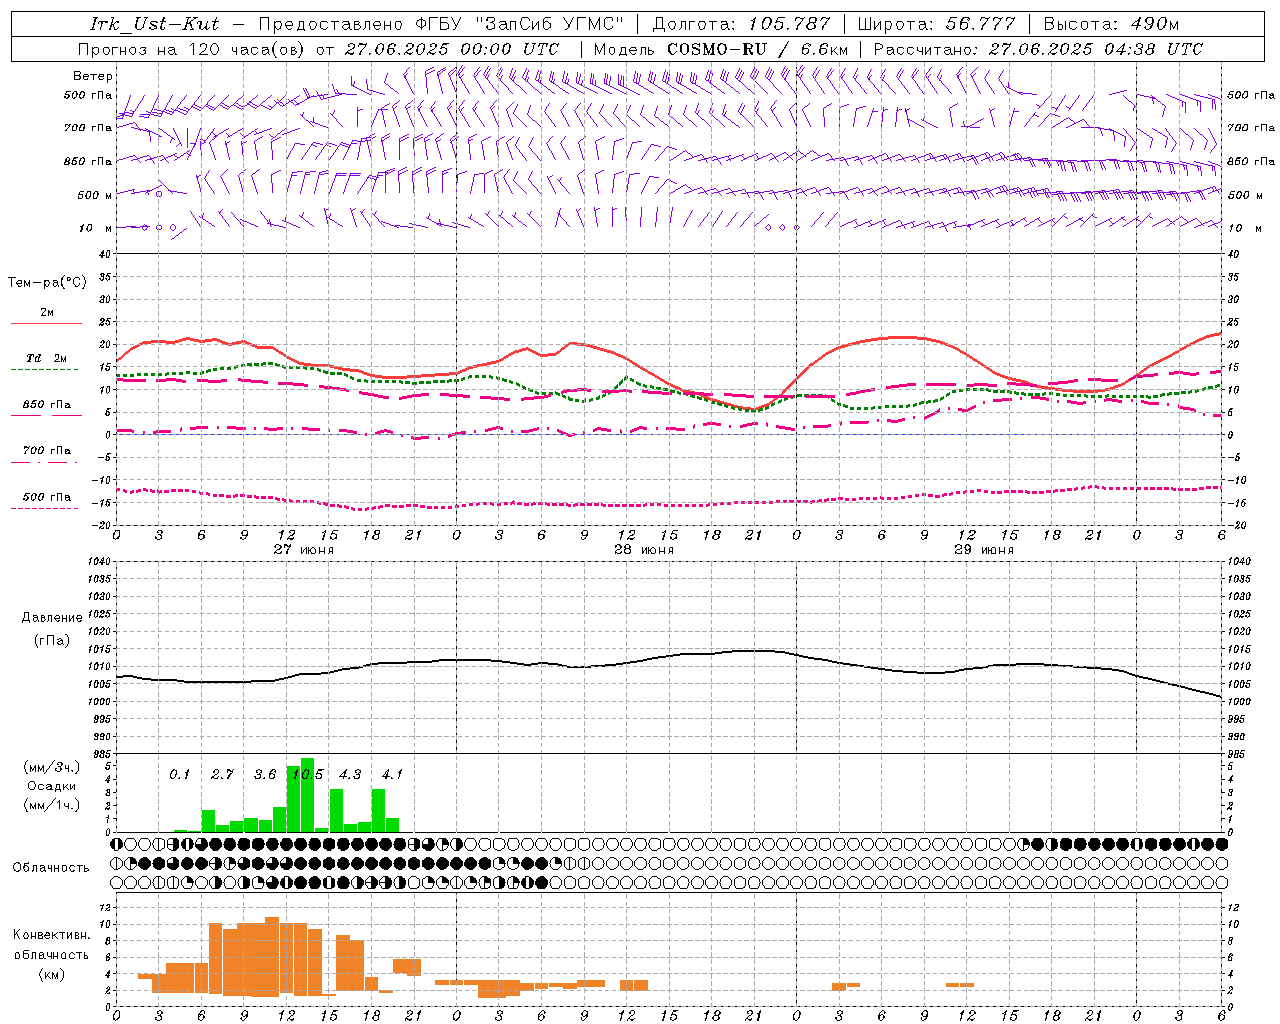Image resolution: width=1280 pixels, height=1024 pixels.
Task: Click the 28 июня date label
Action: click(644, 550)
